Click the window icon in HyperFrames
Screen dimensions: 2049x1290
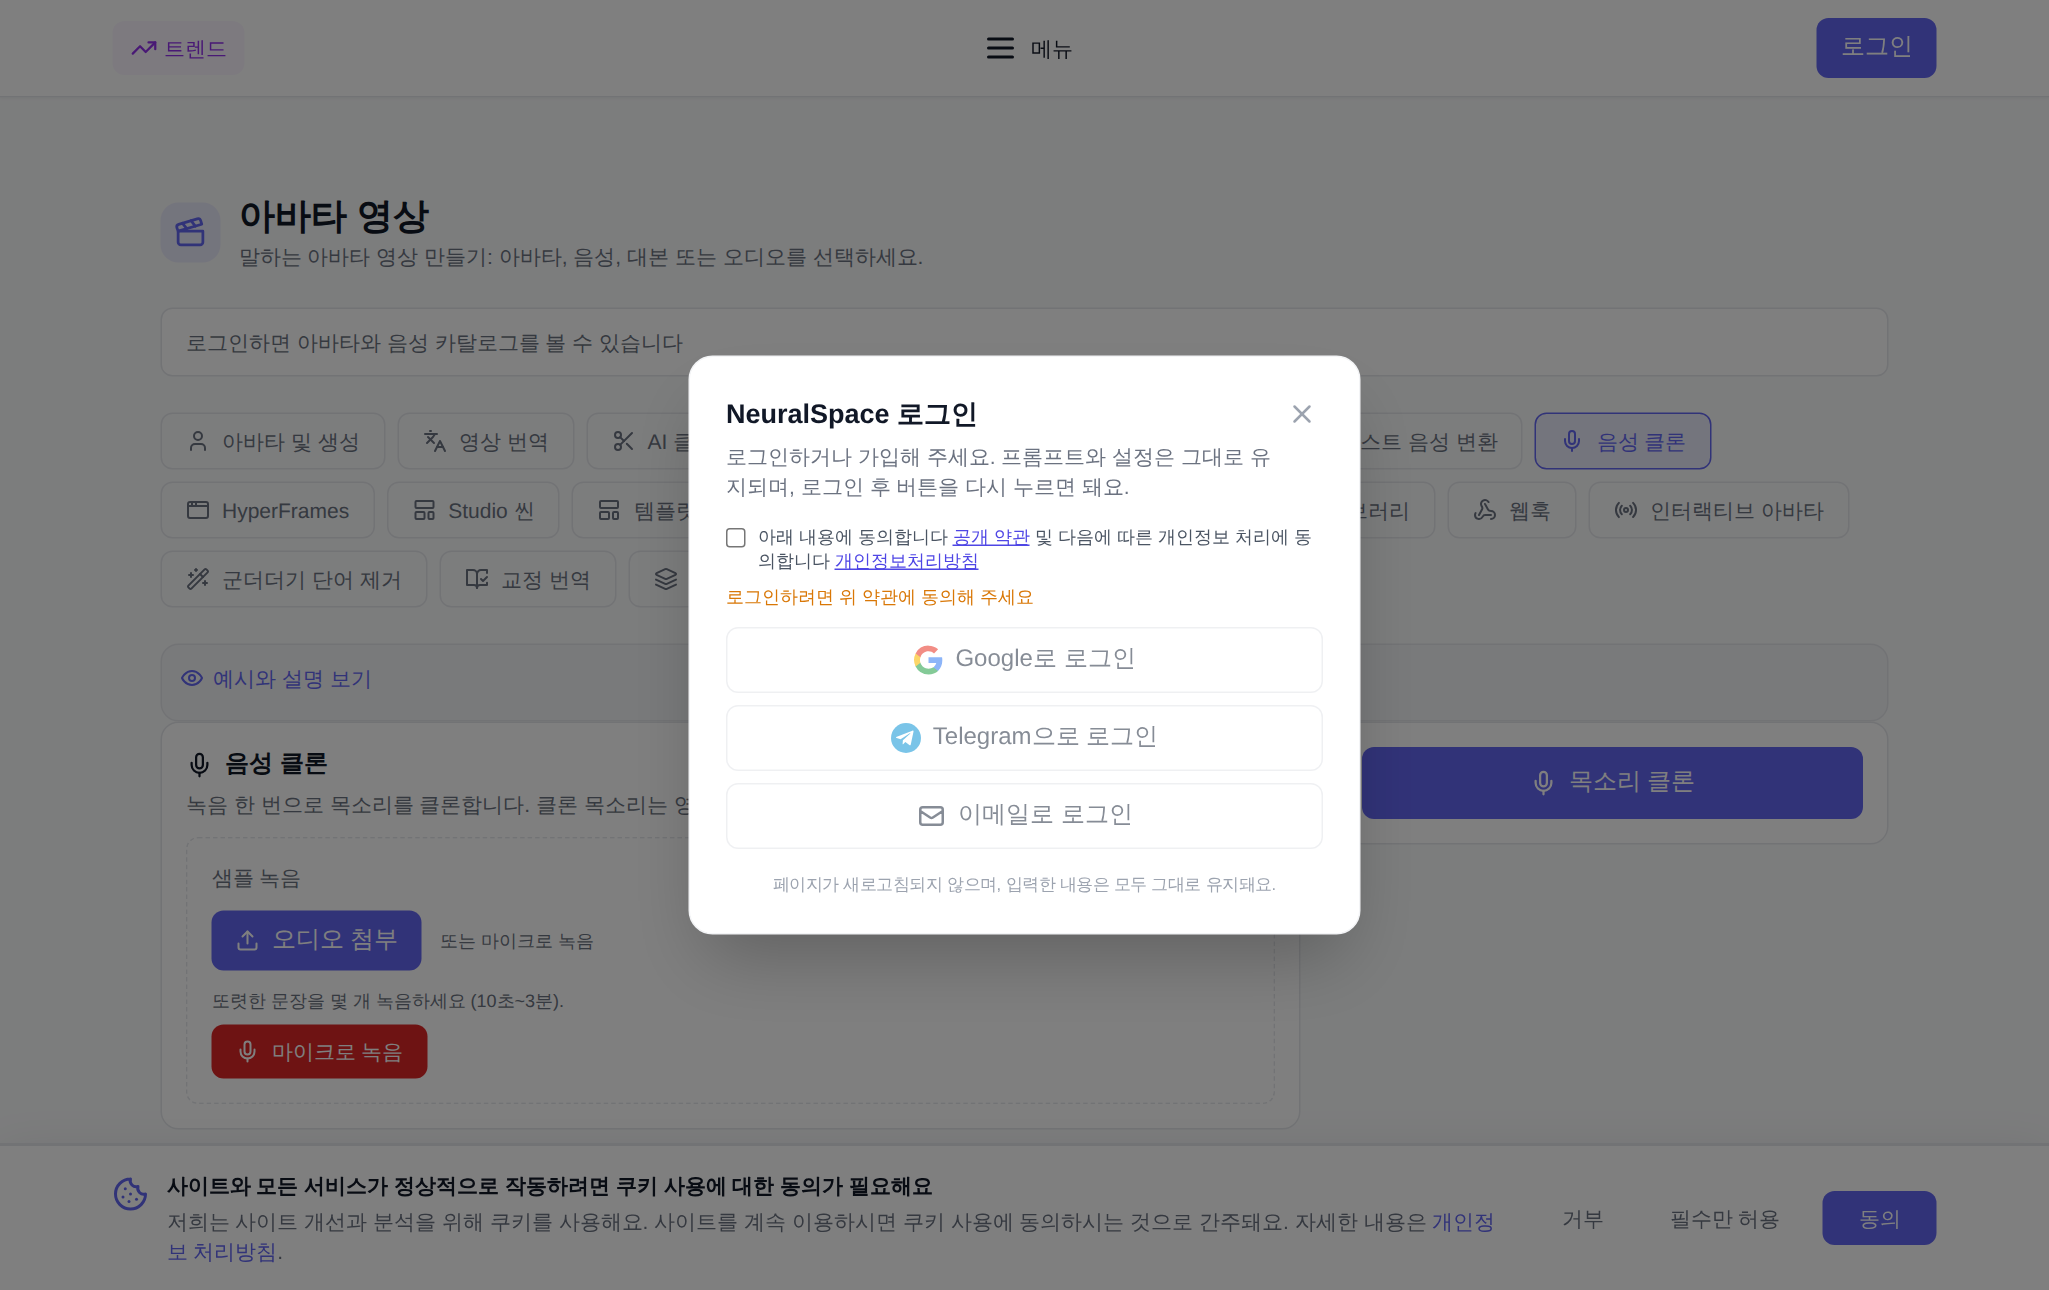click(x=198, y=510)
